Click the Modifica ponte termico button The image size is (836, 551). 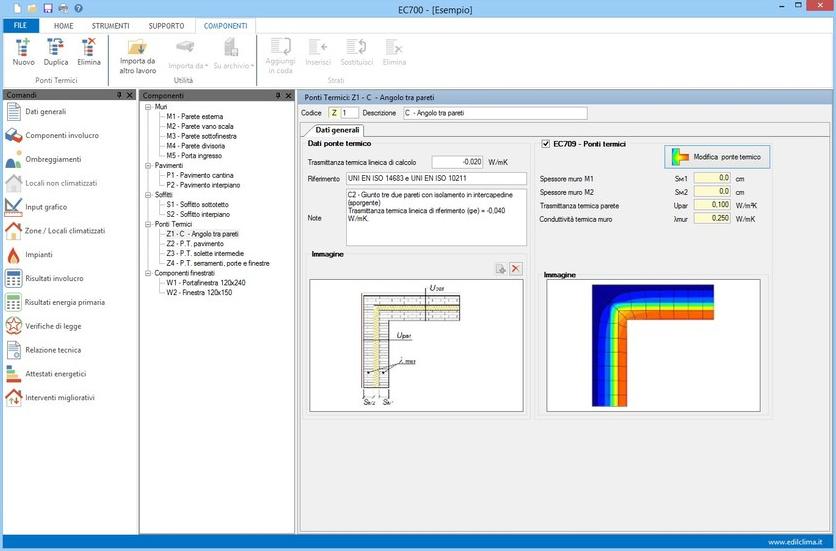pos(717,157)
